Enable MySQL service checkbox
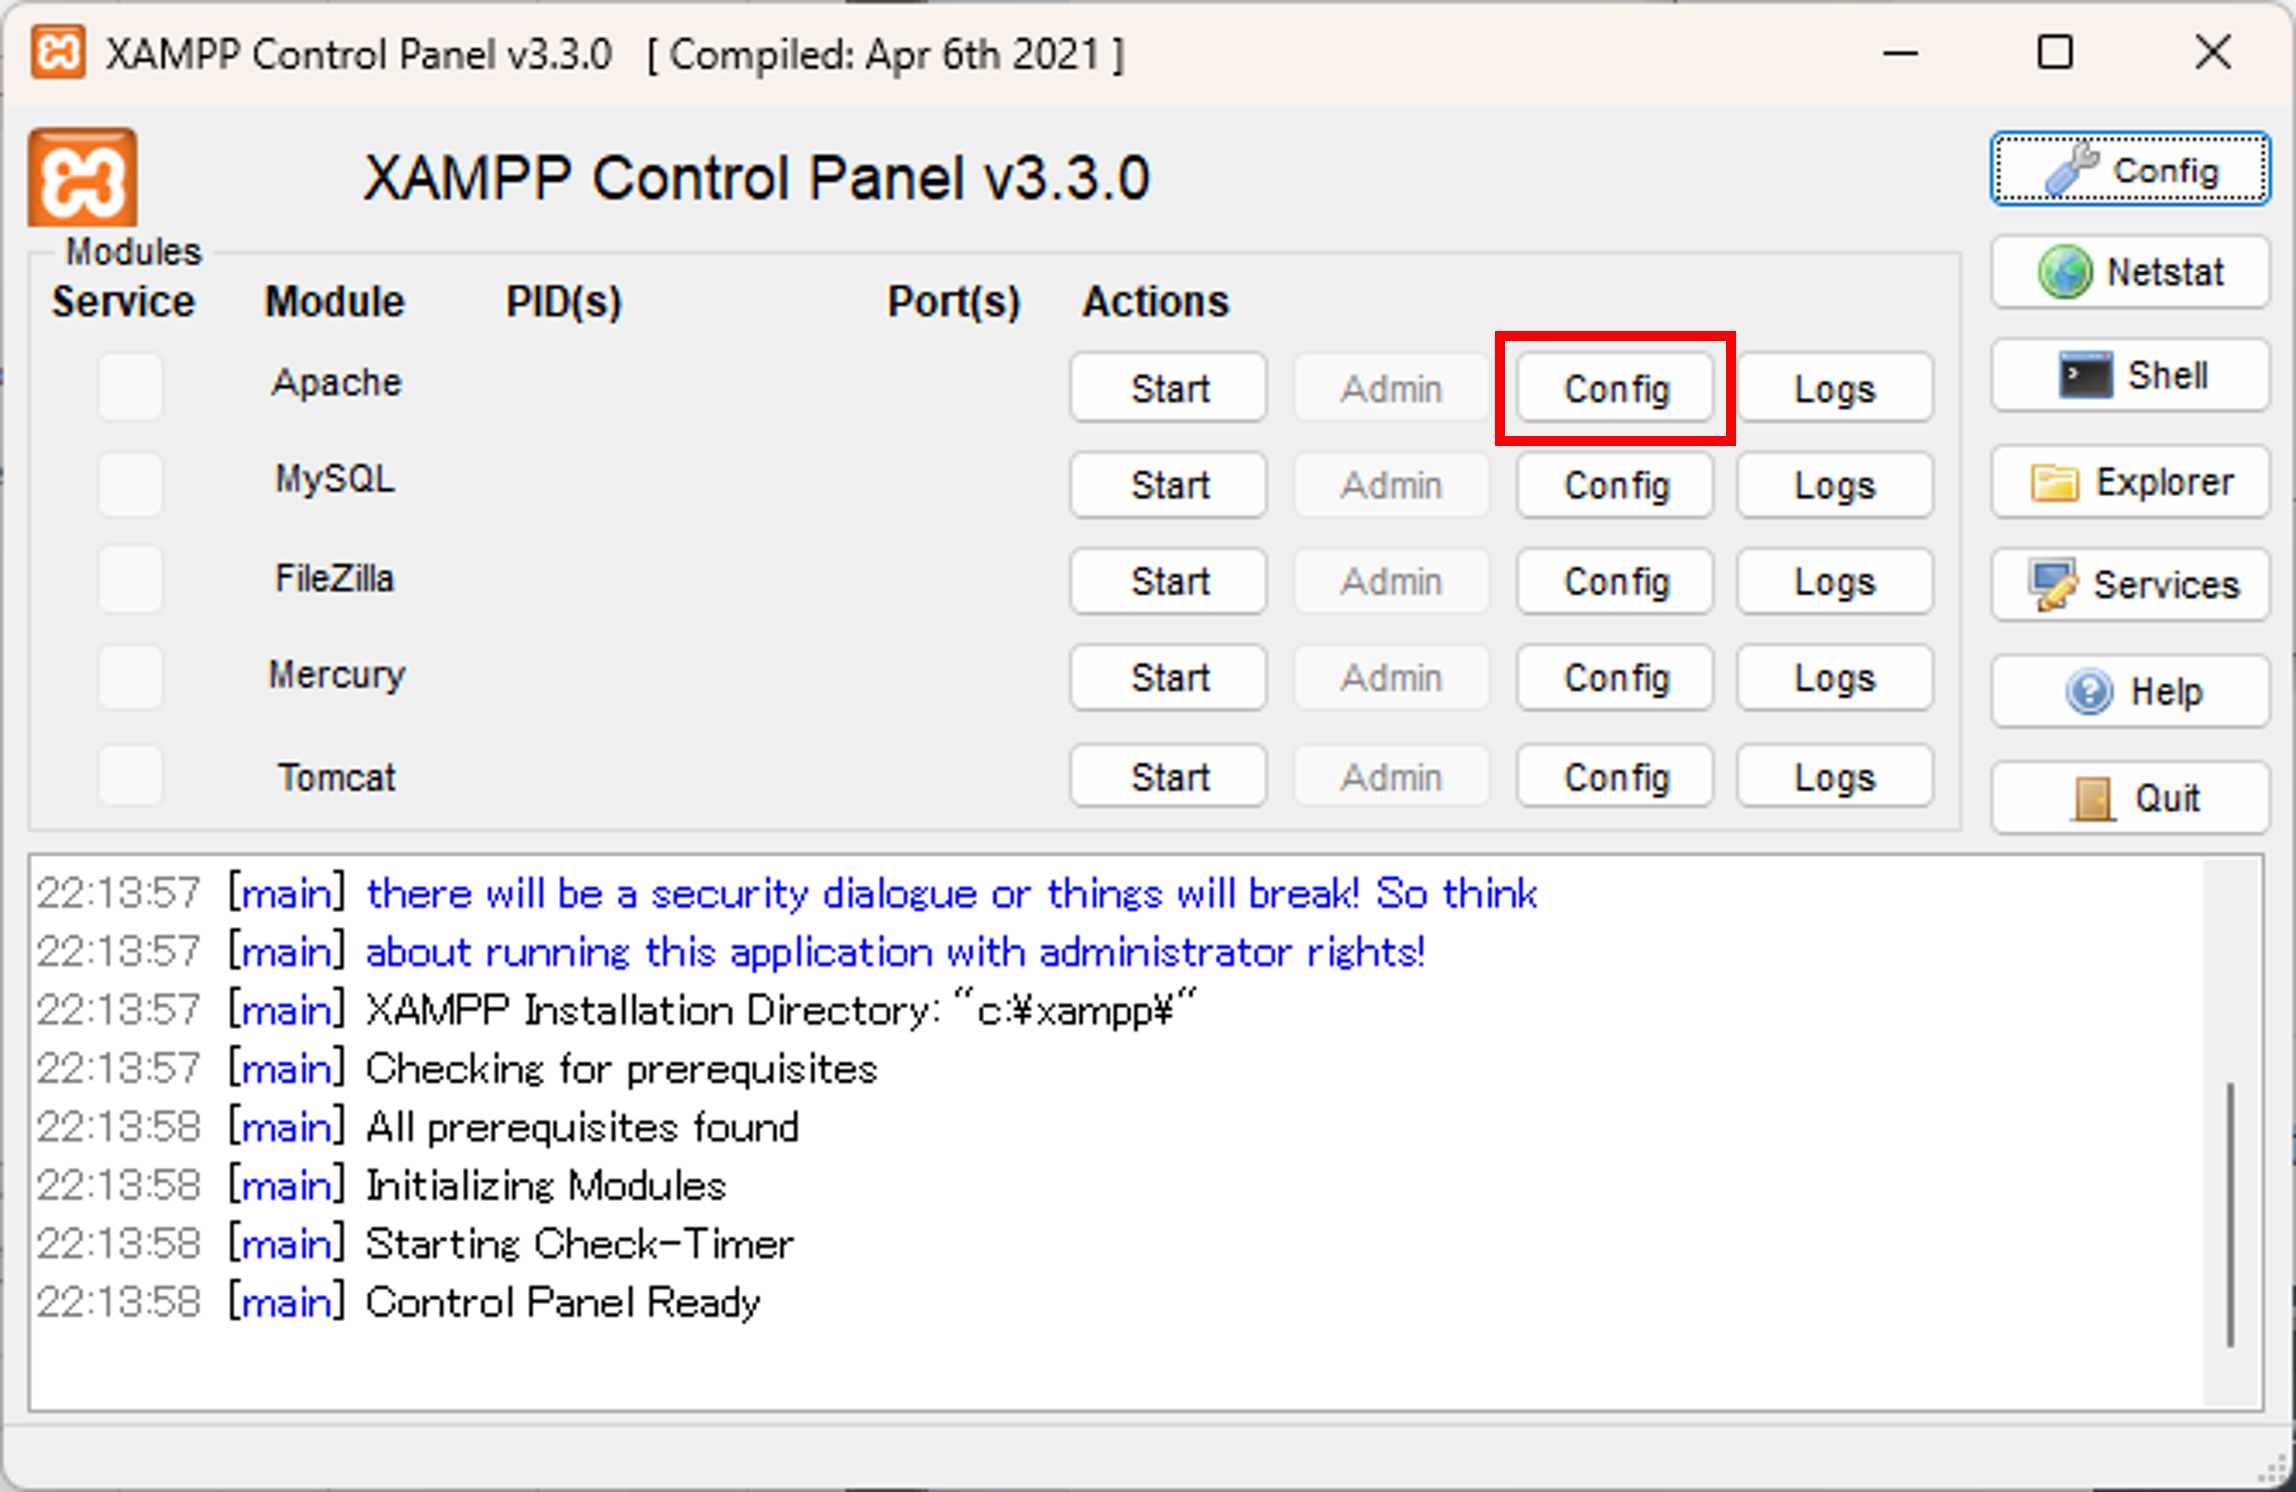This screenshot has height=1492, width=2296. (x=130, y=484)
